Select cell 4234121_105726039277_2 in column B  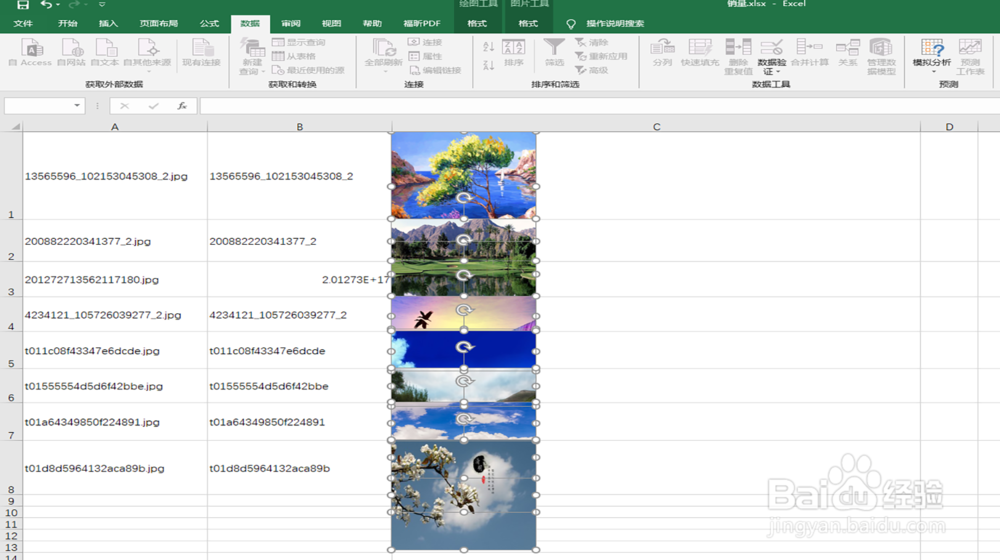pos(299,315)
